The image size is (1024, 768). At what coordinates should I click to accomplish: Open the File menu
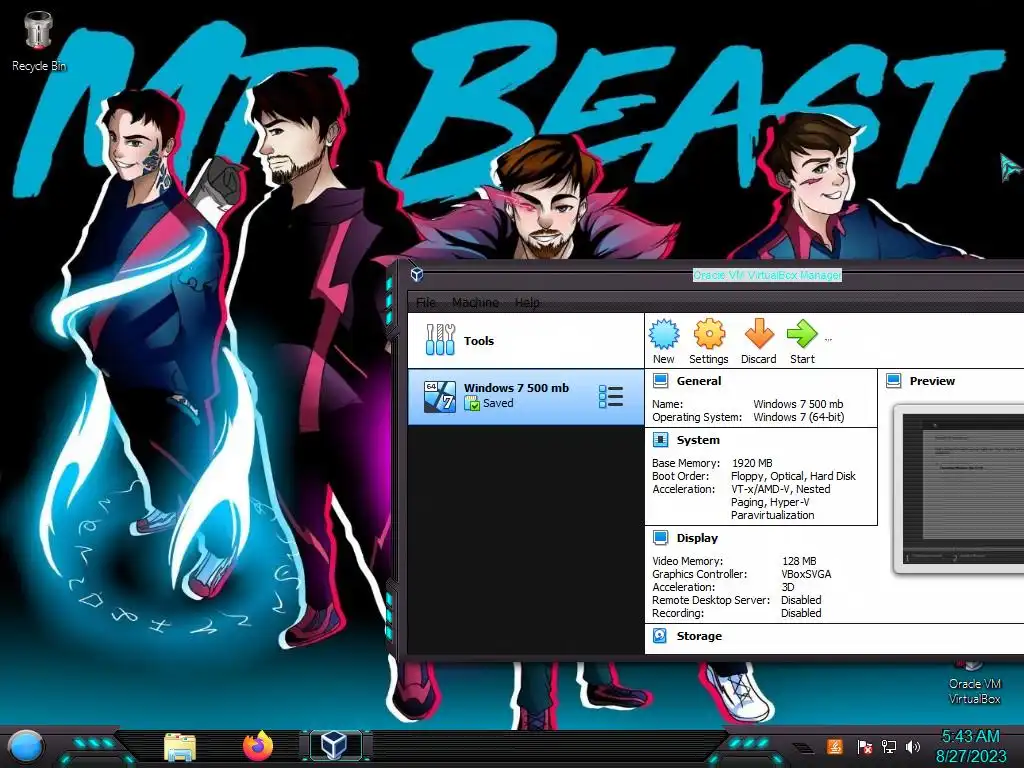click(x=426, y=302)
